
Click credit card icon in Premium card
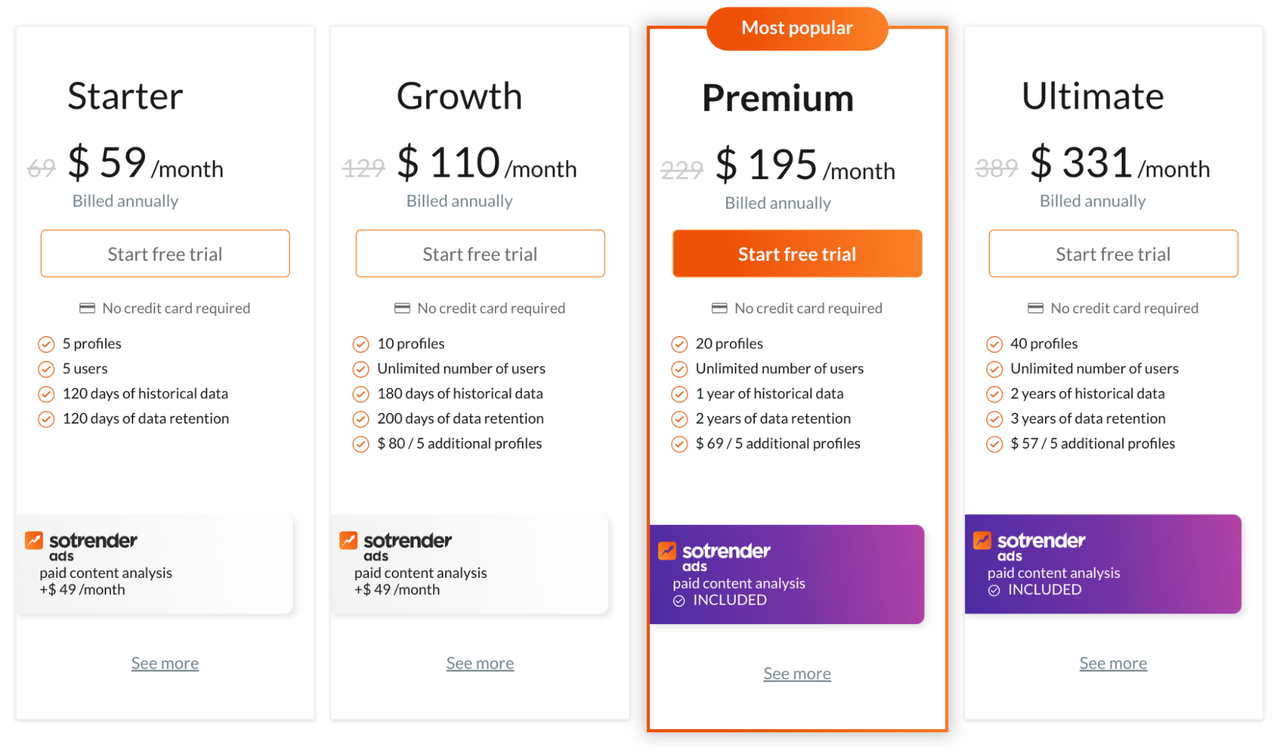[719, 308]
